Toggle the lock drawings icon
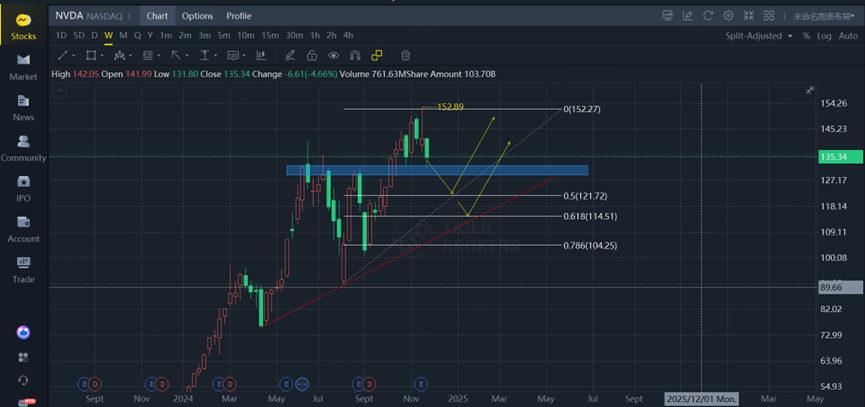This screenshot has height=407, width=865. (312, 55)
